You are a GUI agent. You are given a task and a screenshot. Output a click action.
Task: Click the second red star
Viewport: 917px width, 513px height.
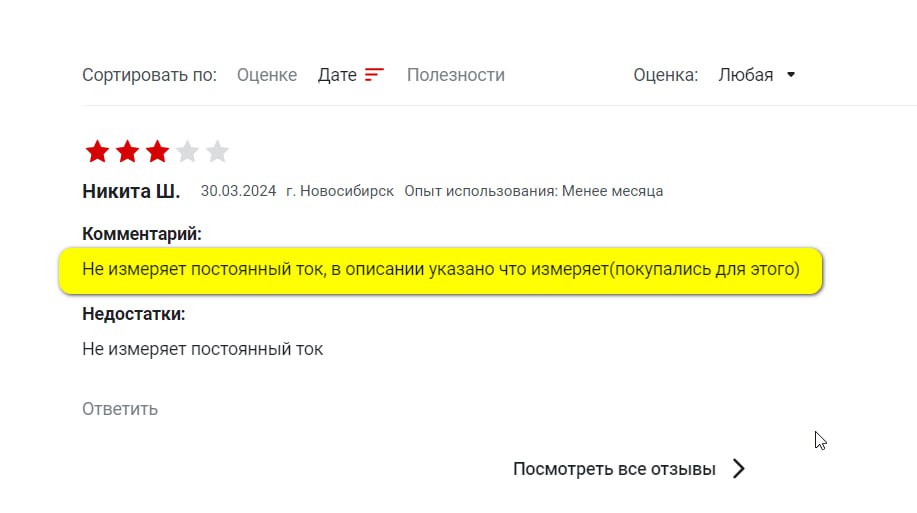127,152
